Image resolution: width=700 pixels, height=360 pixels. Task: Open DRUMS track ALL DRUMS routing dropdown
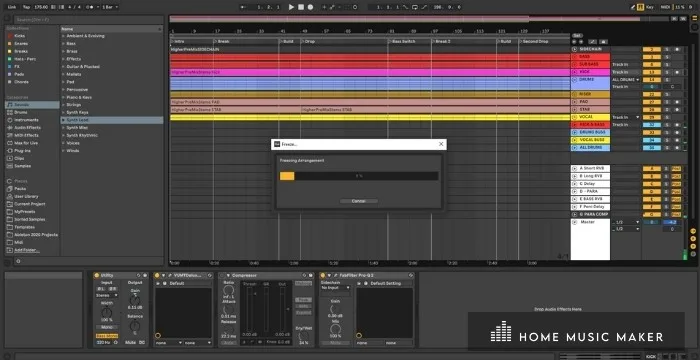pyautogui.click(x=625, y=80)
